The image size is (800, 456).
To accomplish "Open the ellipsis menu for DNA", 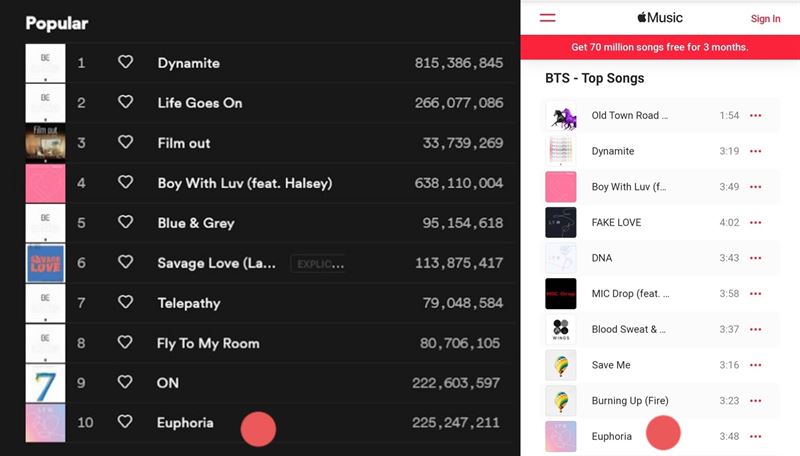I will [756, 258].
